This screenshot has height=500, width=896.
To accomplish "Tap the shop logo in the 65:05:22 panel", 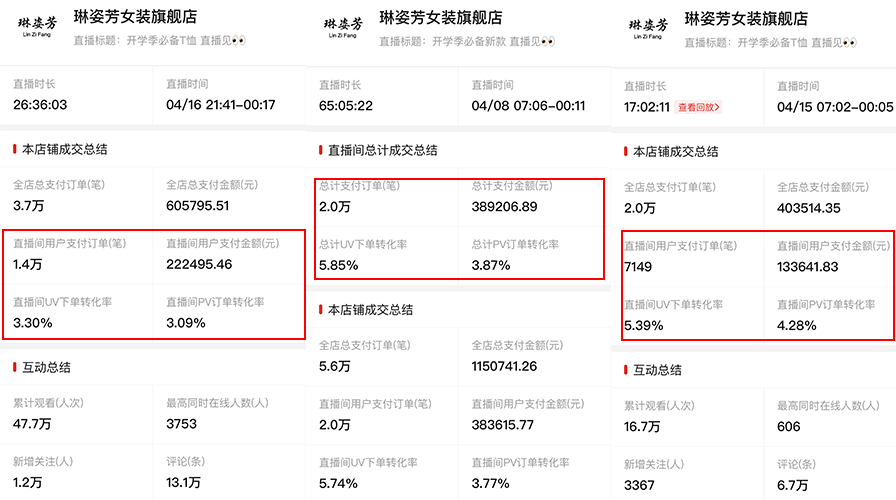I will (x=343, y=27).
